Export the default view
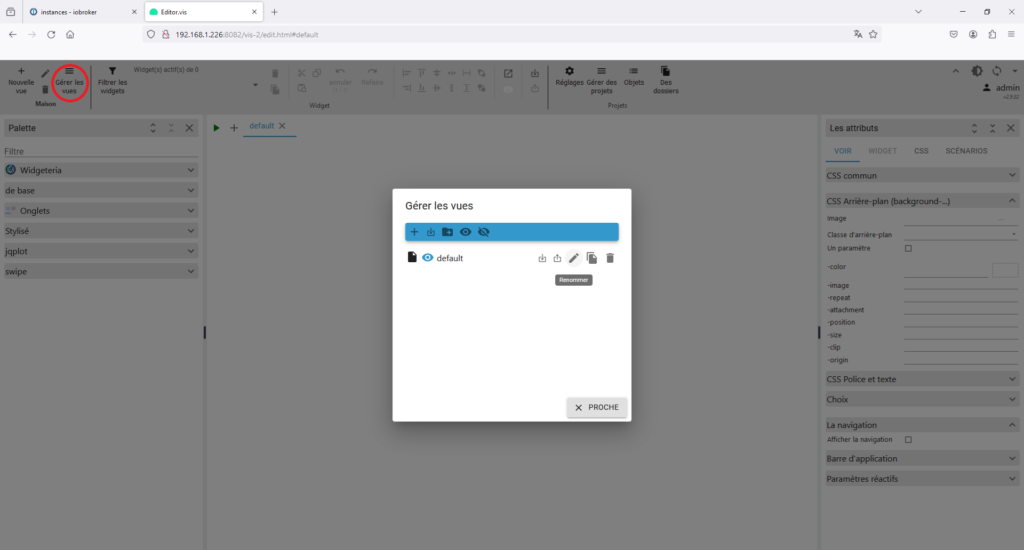This screenshot has height=550, width=1024. click(557, 258)
